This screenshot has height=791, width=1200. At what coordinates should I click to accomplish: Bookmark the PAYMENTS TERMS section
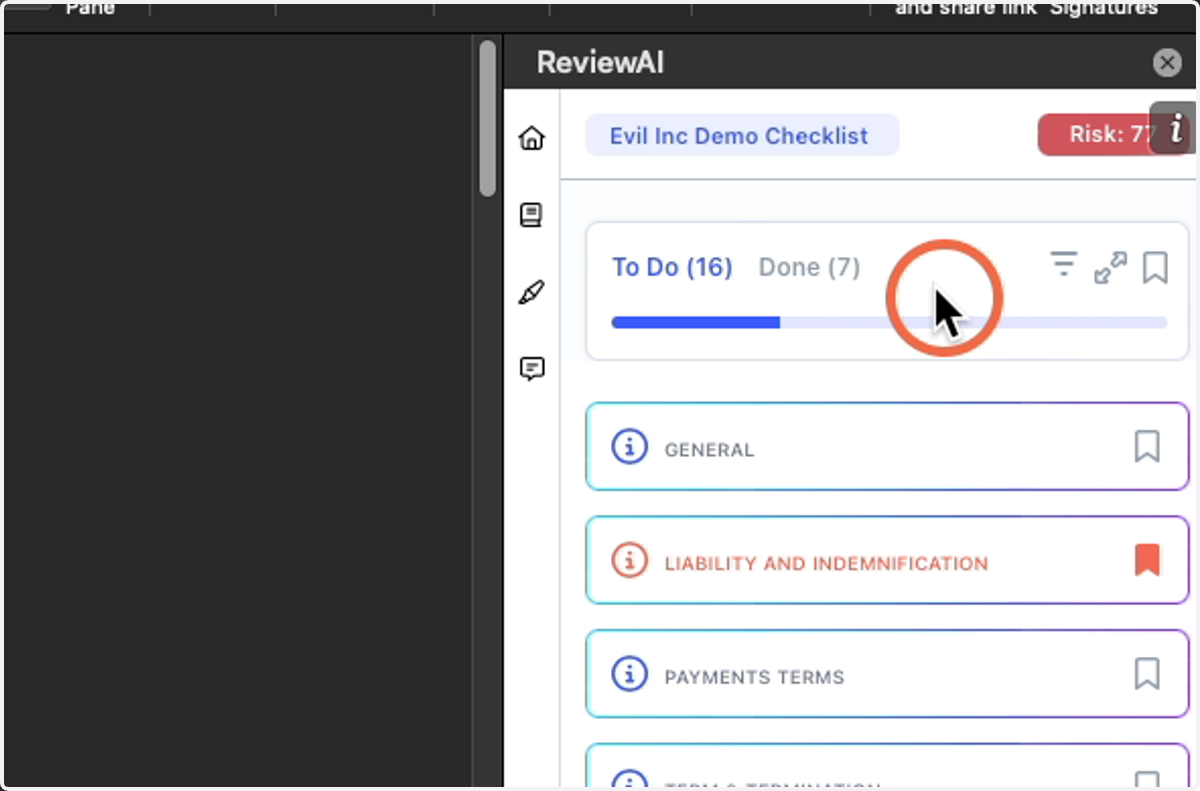(1147, 674)
